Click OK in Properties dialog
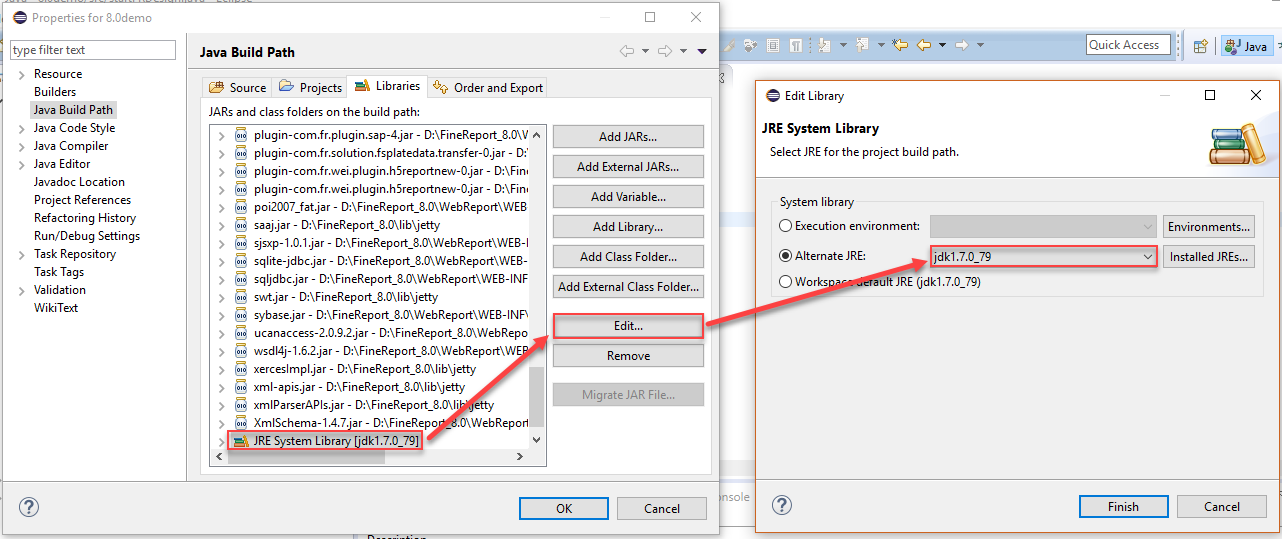Screen dimensions: 1282x539 [564, 508]
